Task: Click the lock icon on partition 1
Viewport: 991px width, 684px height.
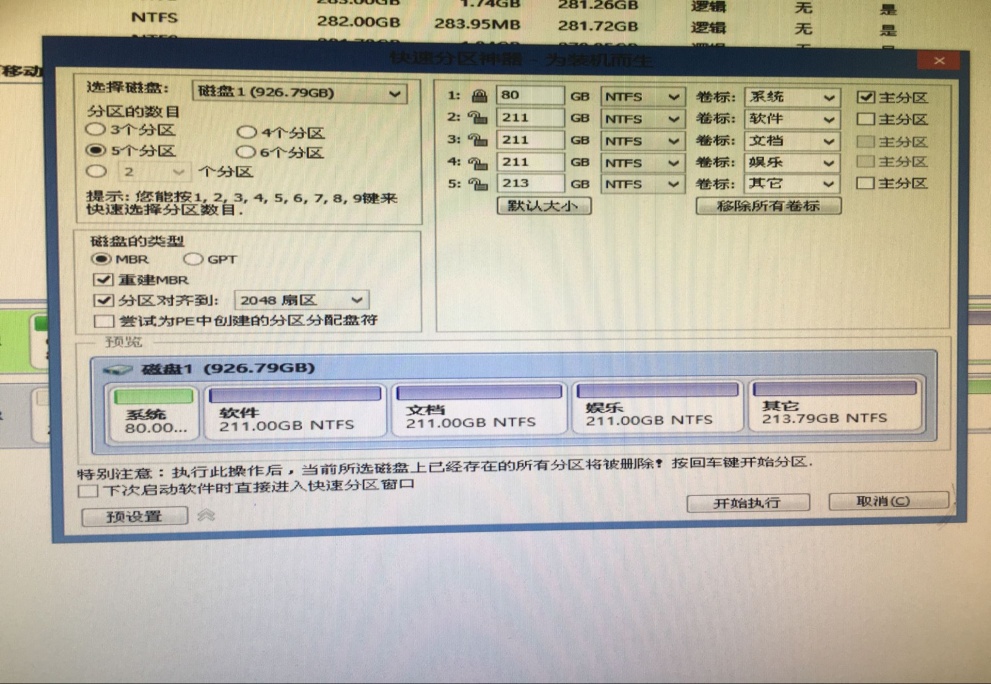Action: (x=479, y=96)
